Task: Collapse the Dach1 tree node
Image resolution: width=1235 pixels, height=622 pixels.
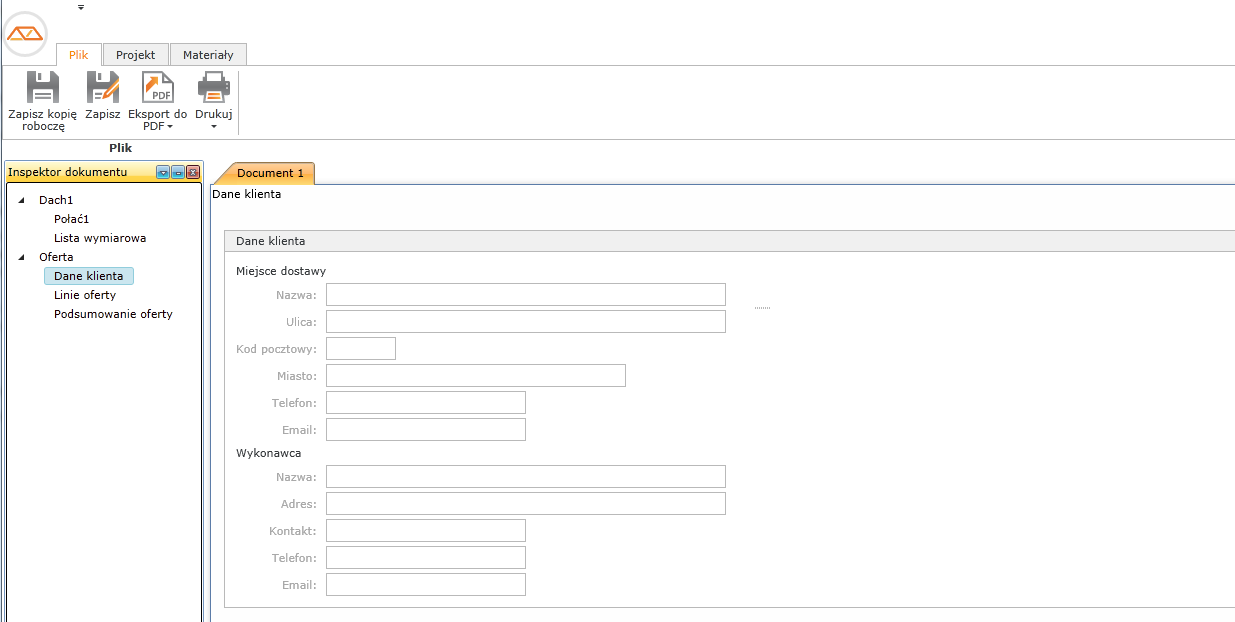Action: click(x=22, y=201)
